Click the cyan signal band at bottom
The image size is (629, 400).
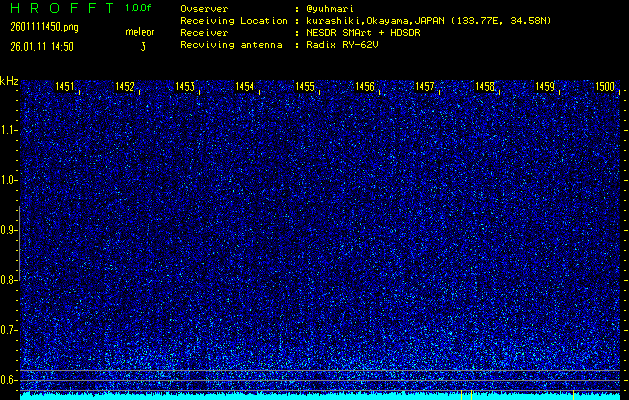[320, 396]
